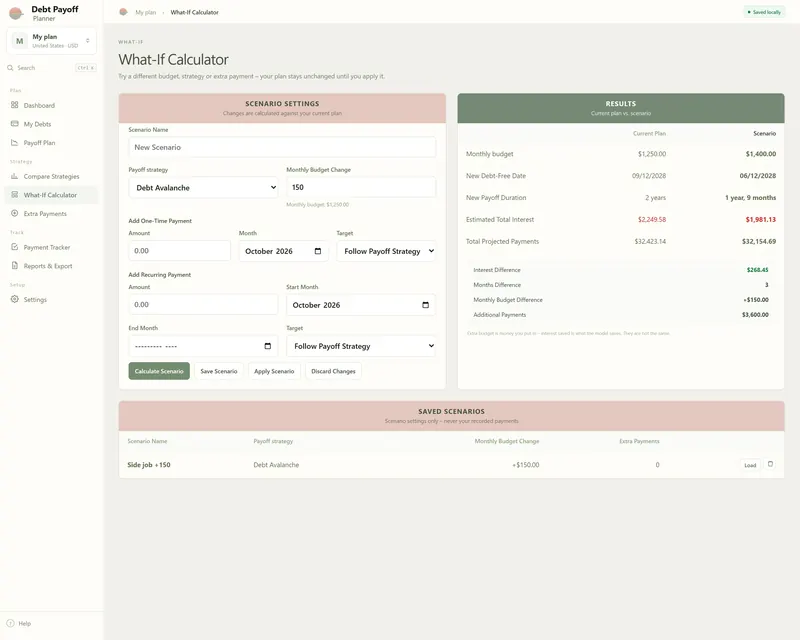Click the What-If Calculator sidebar icon

coord(14,194)
